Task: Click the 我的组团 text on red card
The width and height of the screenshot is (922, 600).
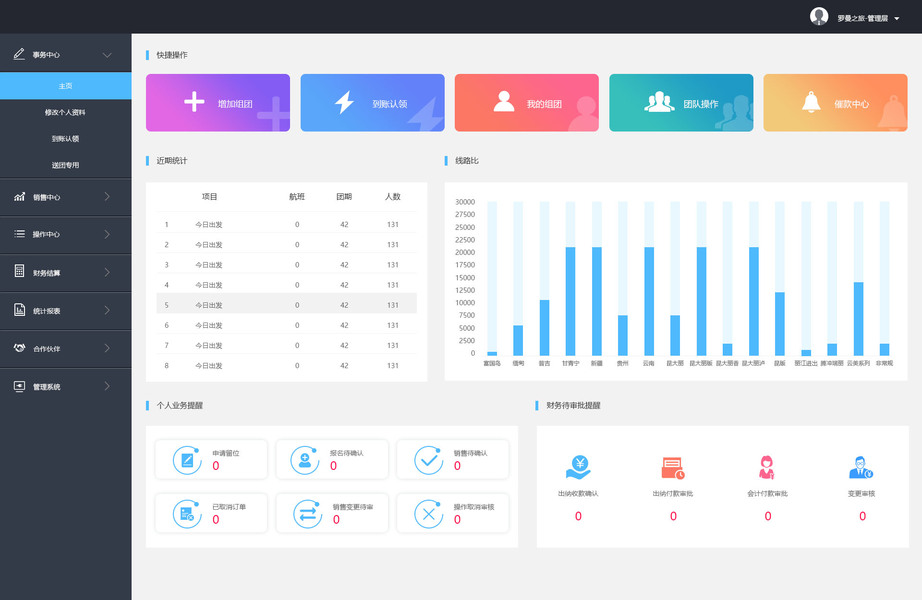Action: pos(544,104)
